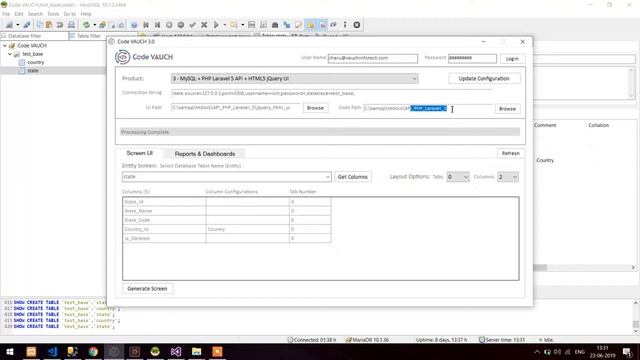640x360 pixels.
Task: Click HeidiSQL disconnect toolbar icon
Action: coord(27,25)
